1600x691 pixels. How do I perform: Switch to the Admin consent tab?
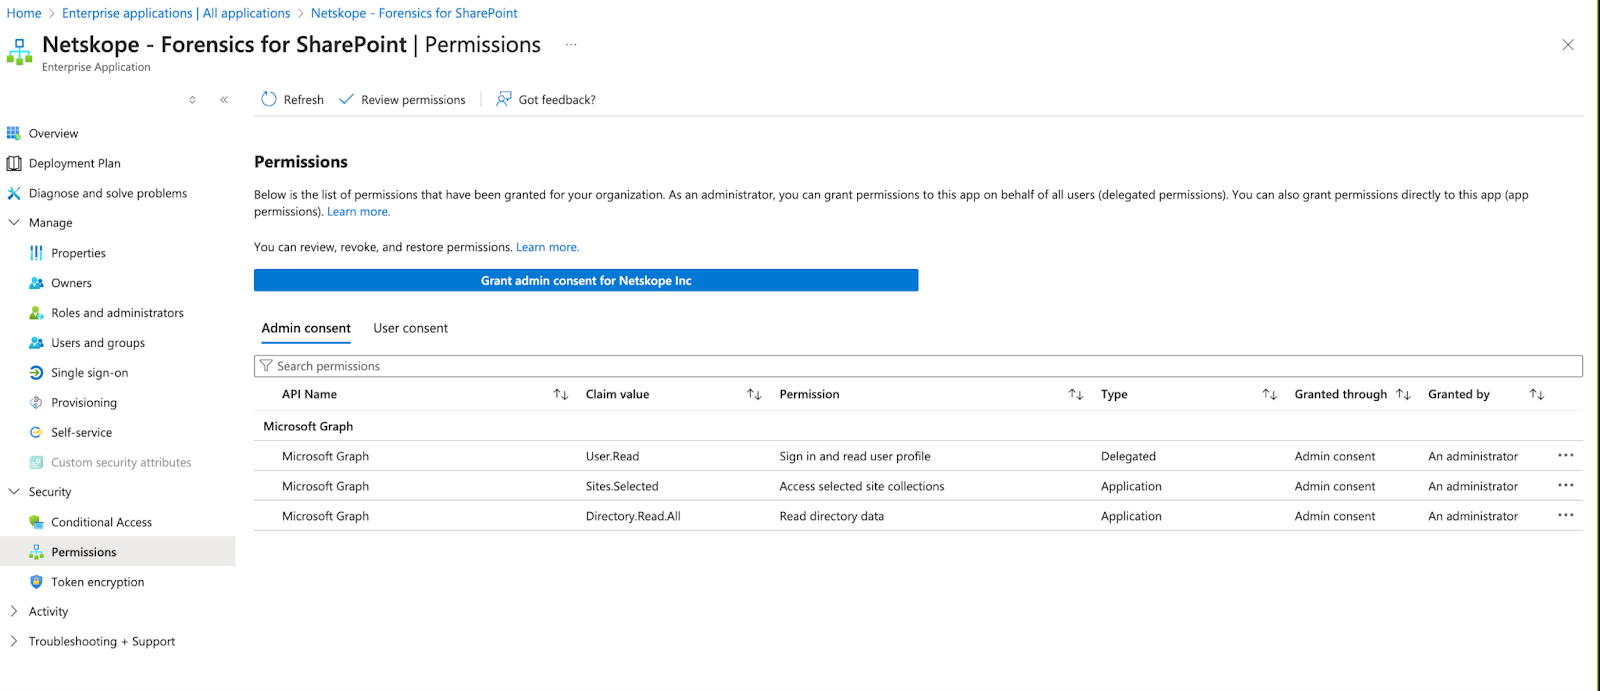306,328
